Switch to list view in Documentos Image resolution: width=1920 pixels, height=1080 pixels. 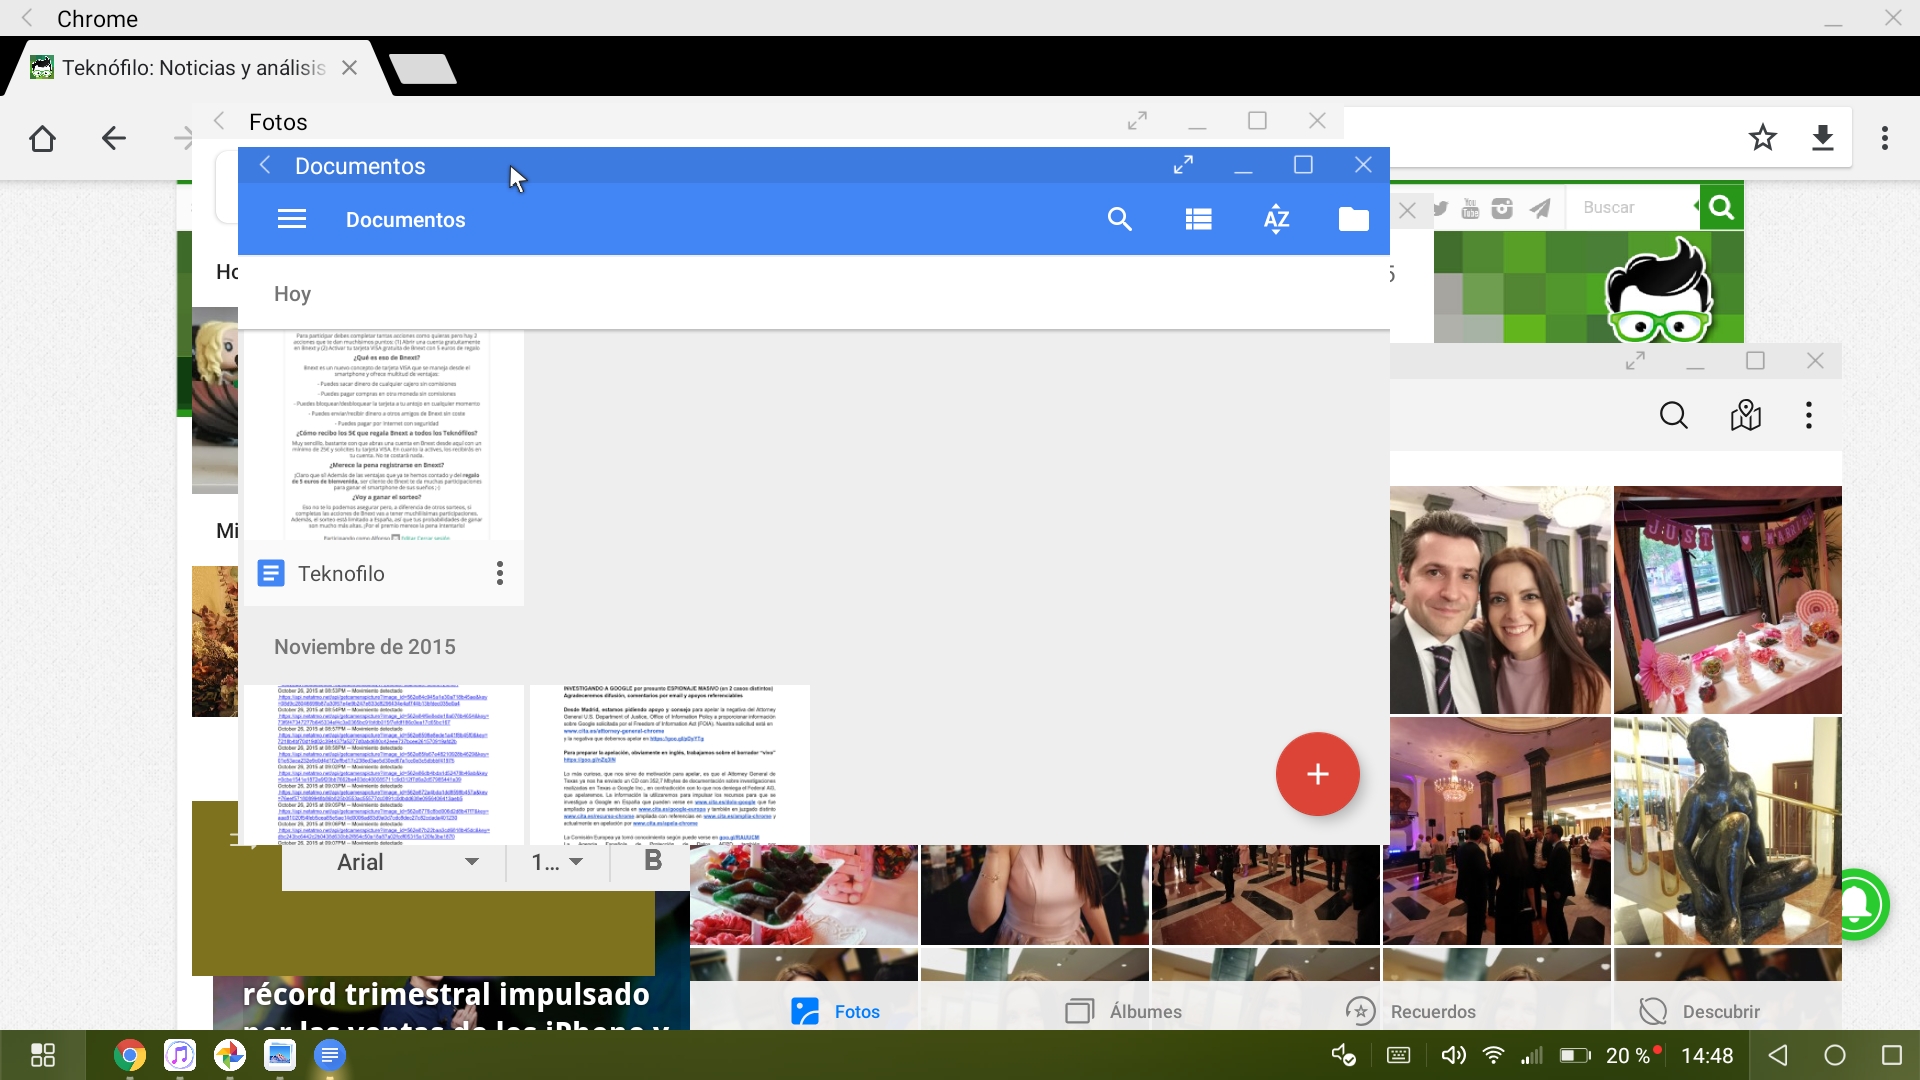(1198, 219)
